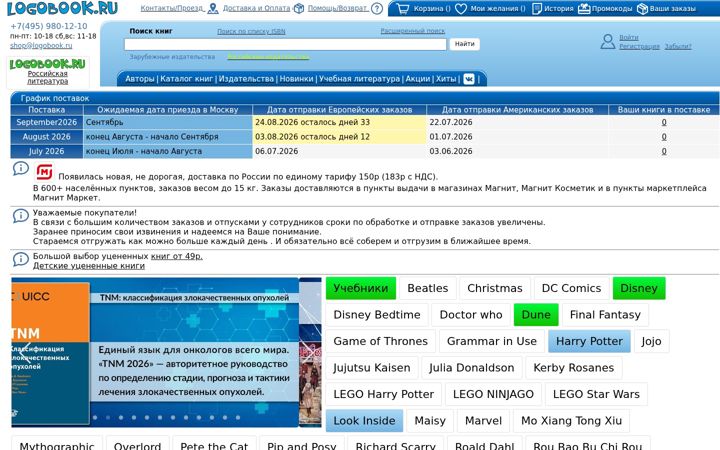Image resolution: width=720 pixels, height=450 pixels.
Task: Click the Game of Thrones tag button
Action: pos(380,342)
